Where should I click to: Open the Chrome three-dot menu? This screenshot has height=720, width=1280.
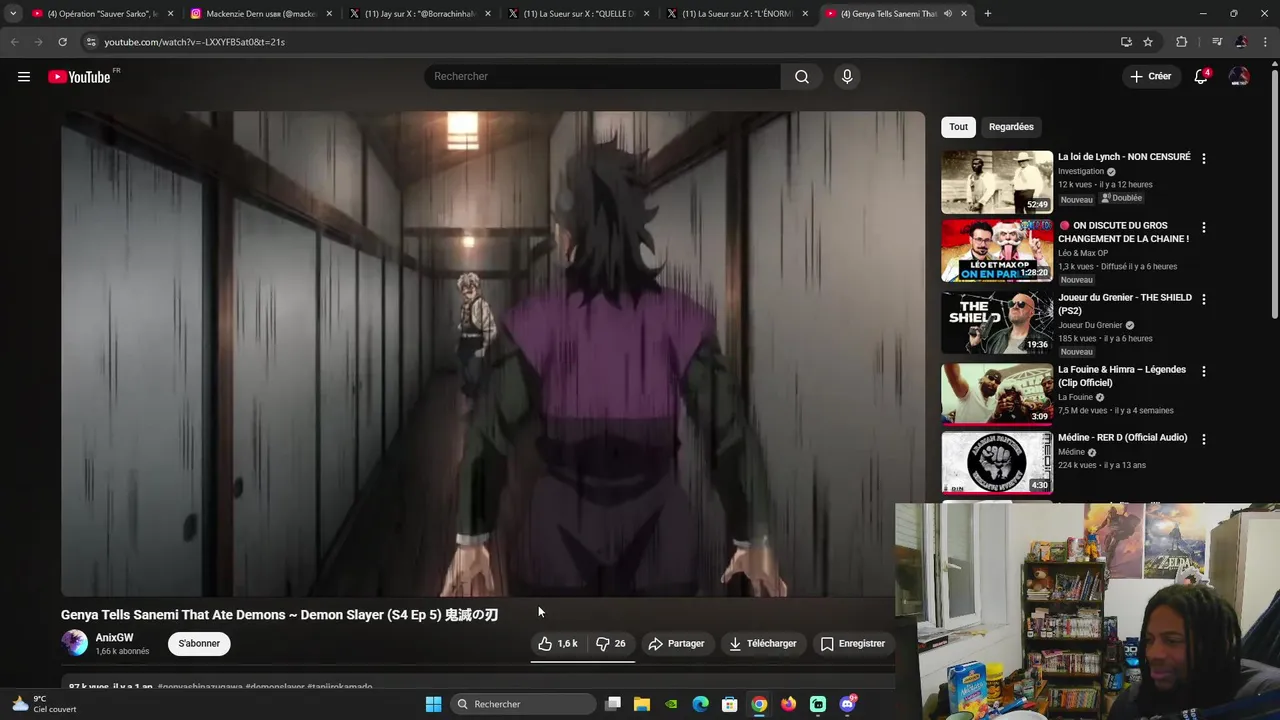(1265, 42)
